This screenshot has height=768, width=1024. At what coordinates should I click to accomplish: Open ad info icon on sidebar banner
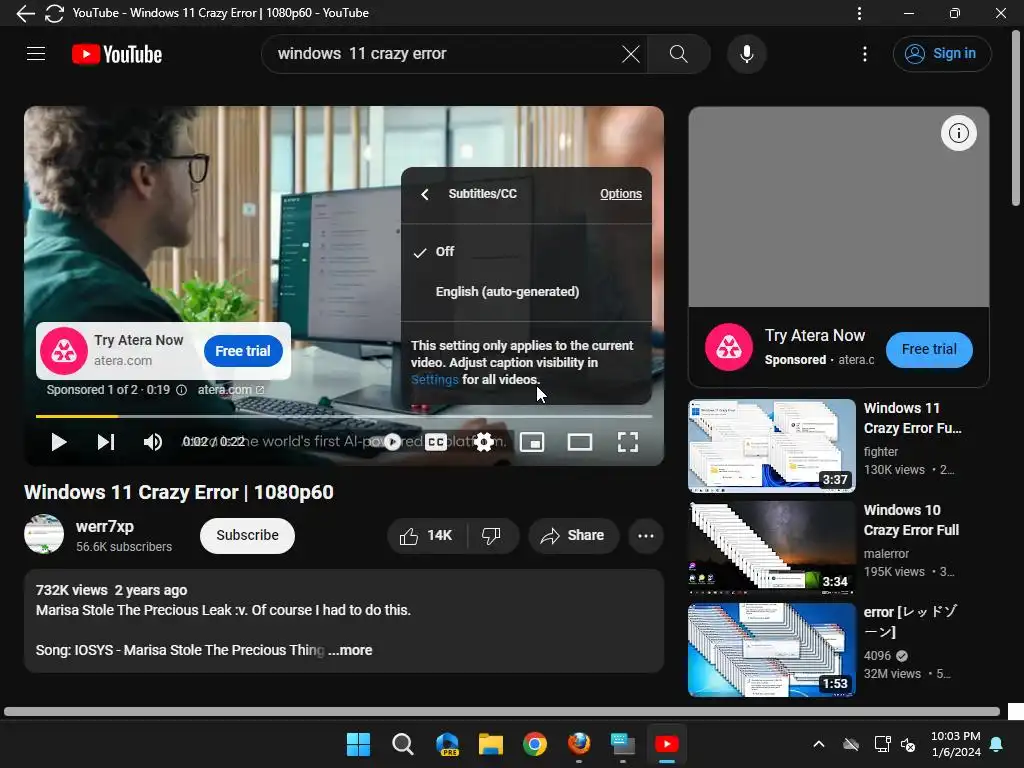(958, 133)
